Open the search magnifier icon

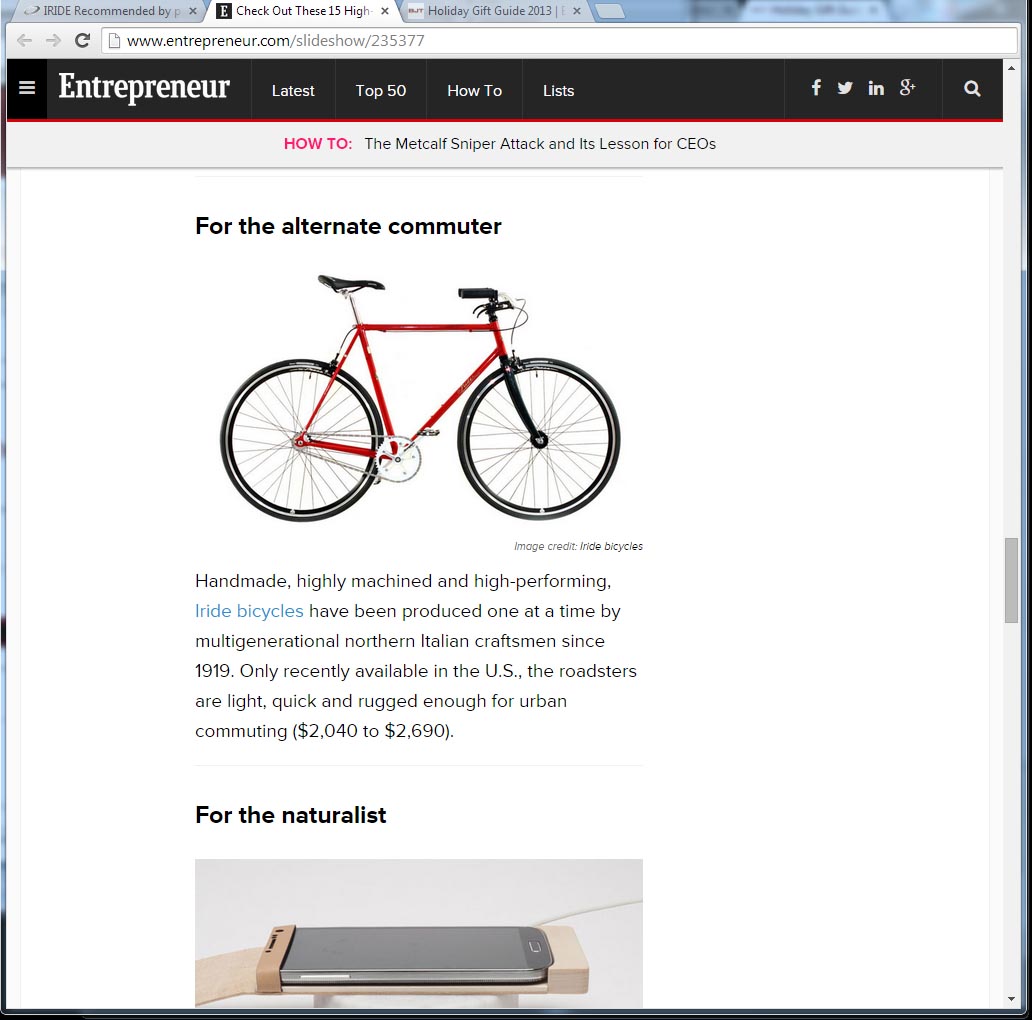(x=972, y=89)
